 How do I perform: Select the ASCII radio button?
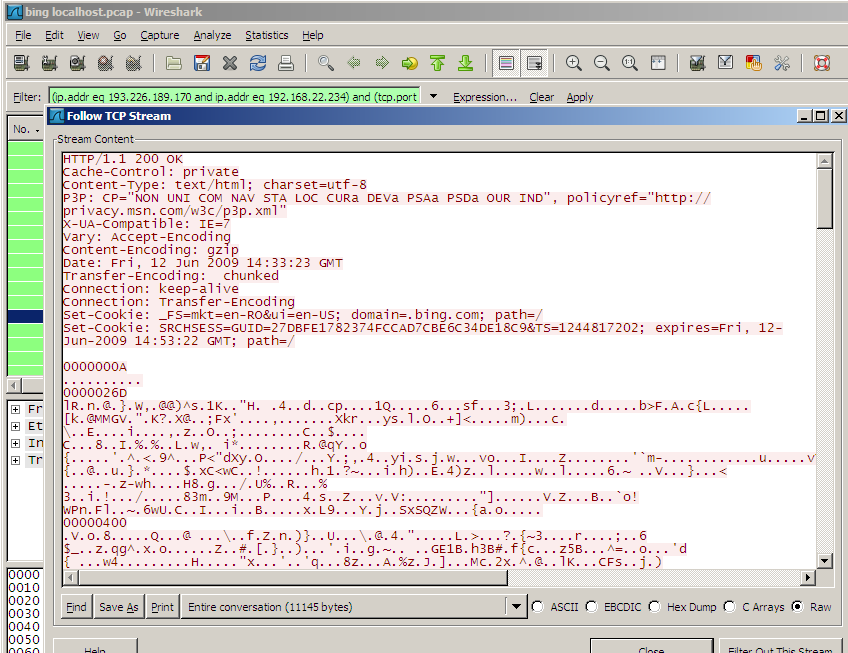pyautogui.click(x=539, y=606)
